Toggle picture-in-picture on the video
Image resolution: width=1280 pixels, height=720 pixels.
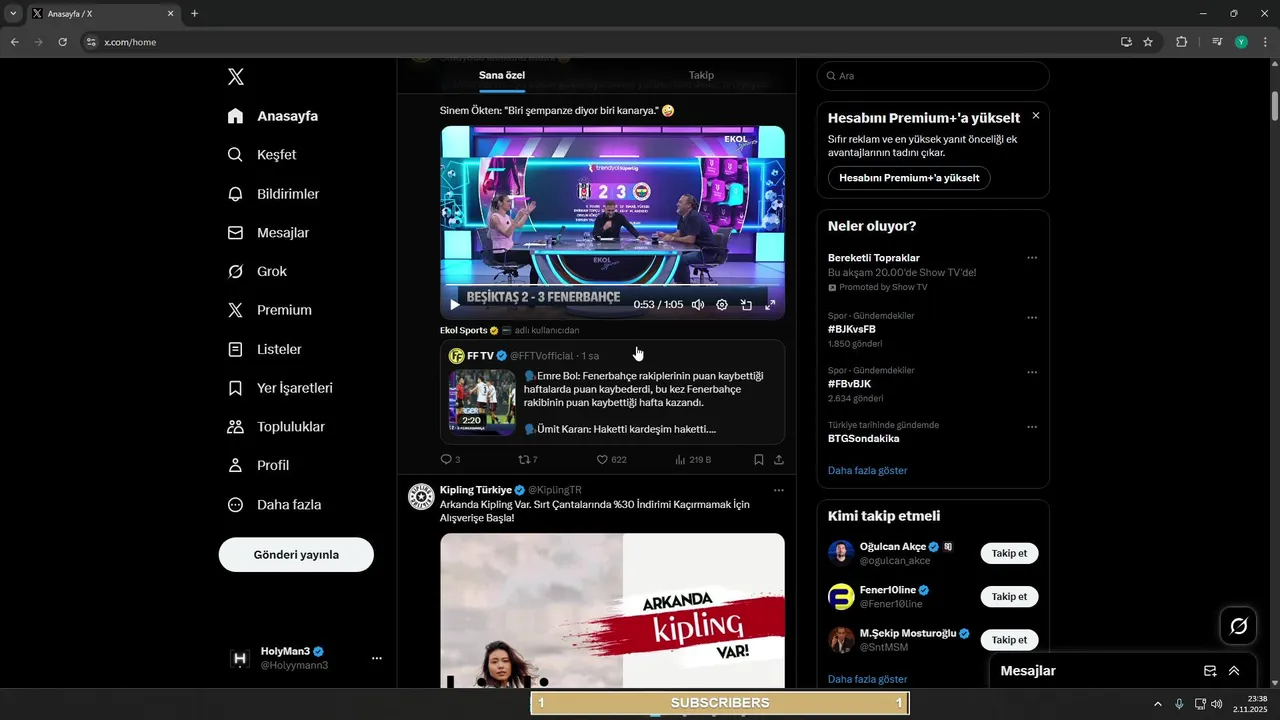coord(746,305)
